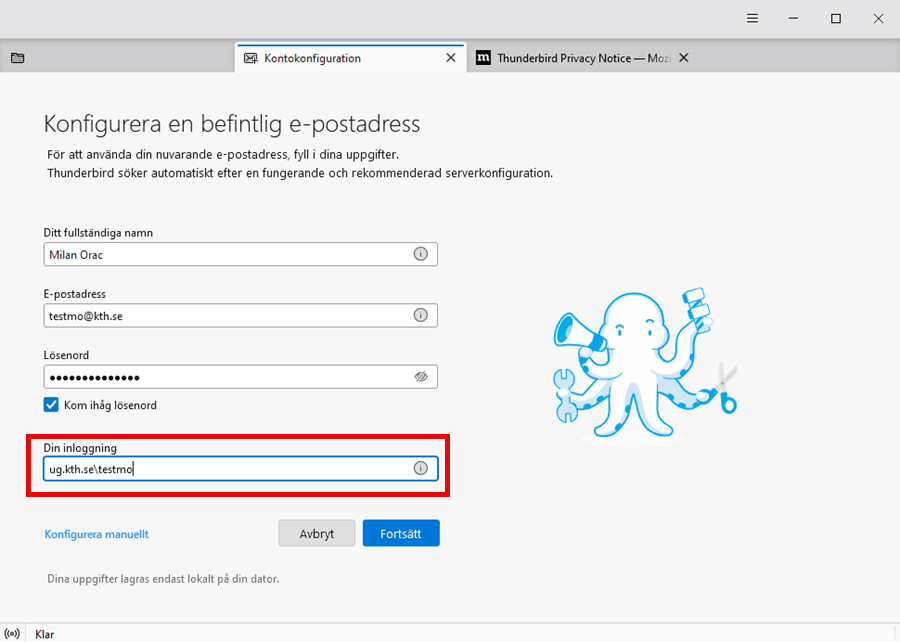Close the Thunderbird Privacy Notice tab
This screenshot has width=900, height=642.
[x=684, y=58]
